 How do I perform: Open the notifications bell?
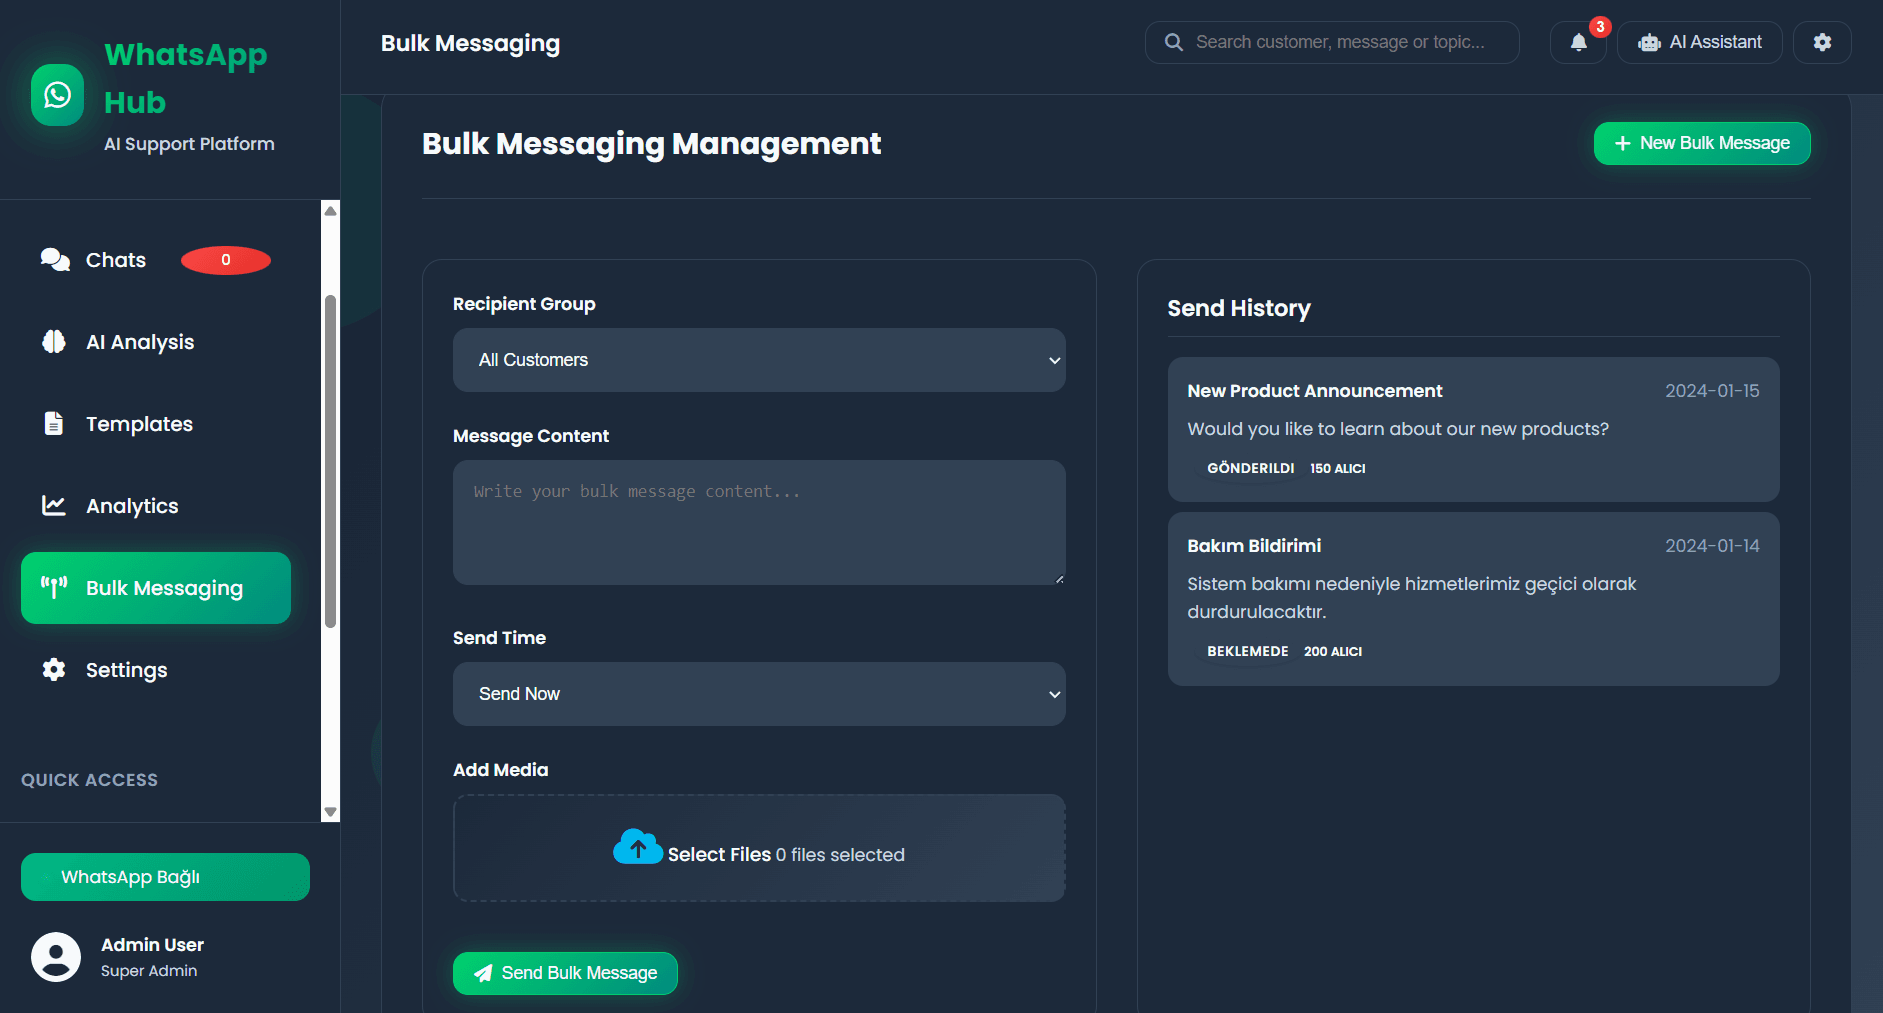pos(1578,42)
